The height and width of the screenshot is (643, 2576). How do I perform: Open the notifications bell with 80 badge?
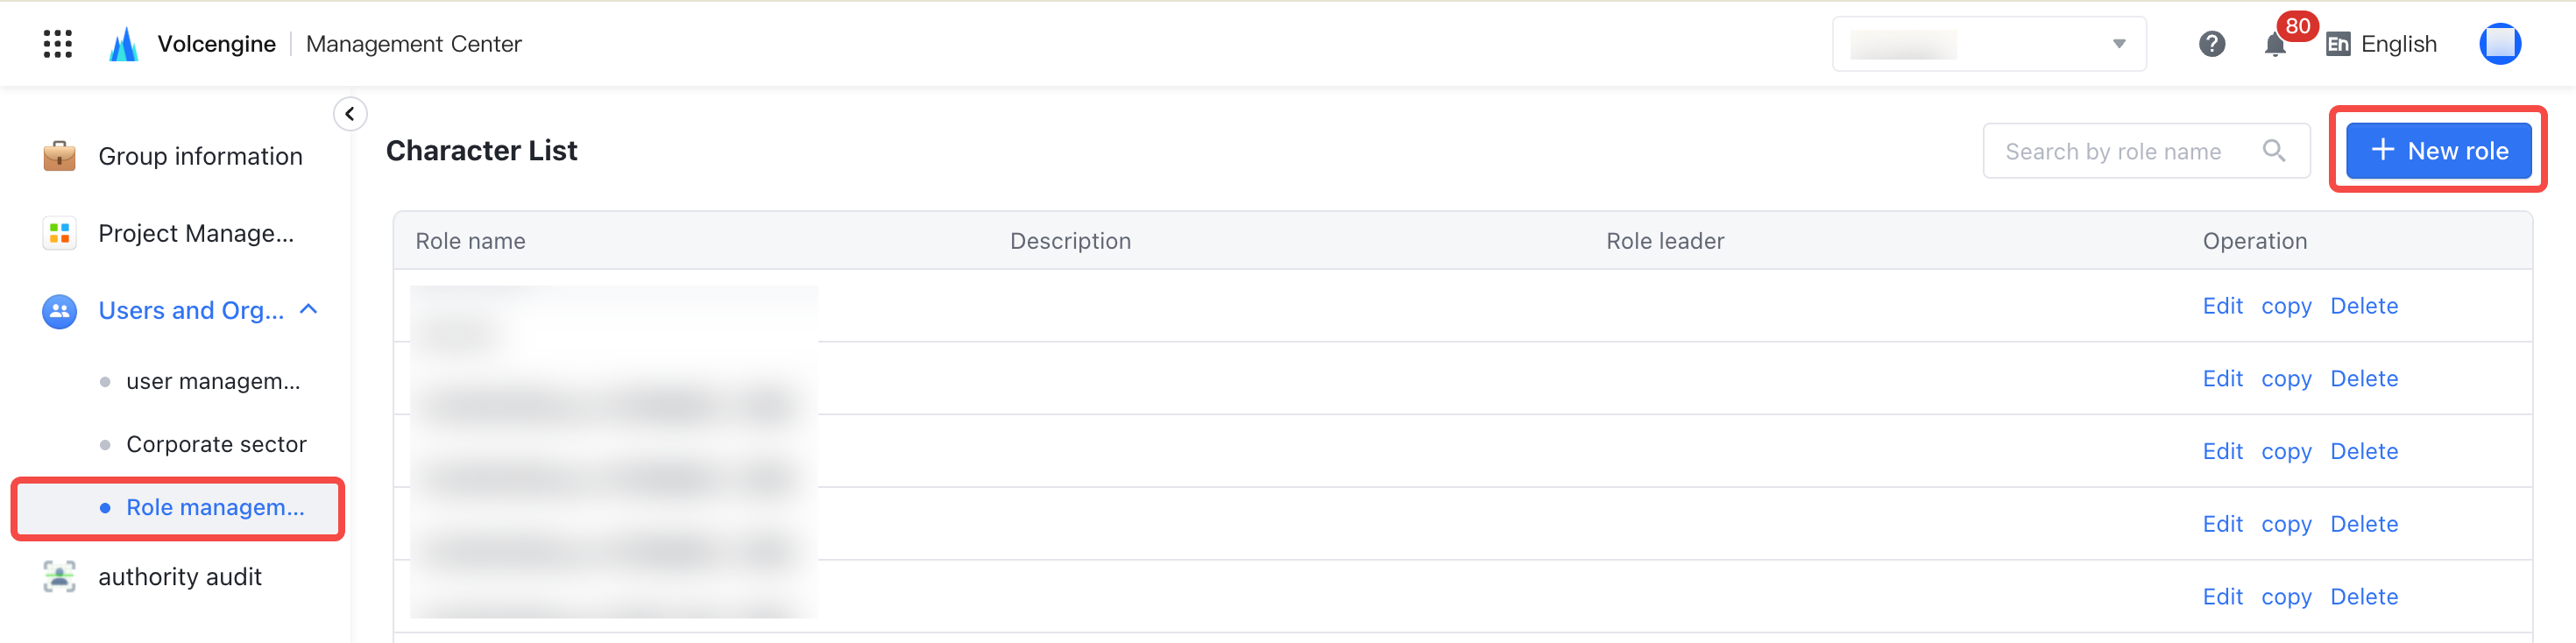(2276, 44)
